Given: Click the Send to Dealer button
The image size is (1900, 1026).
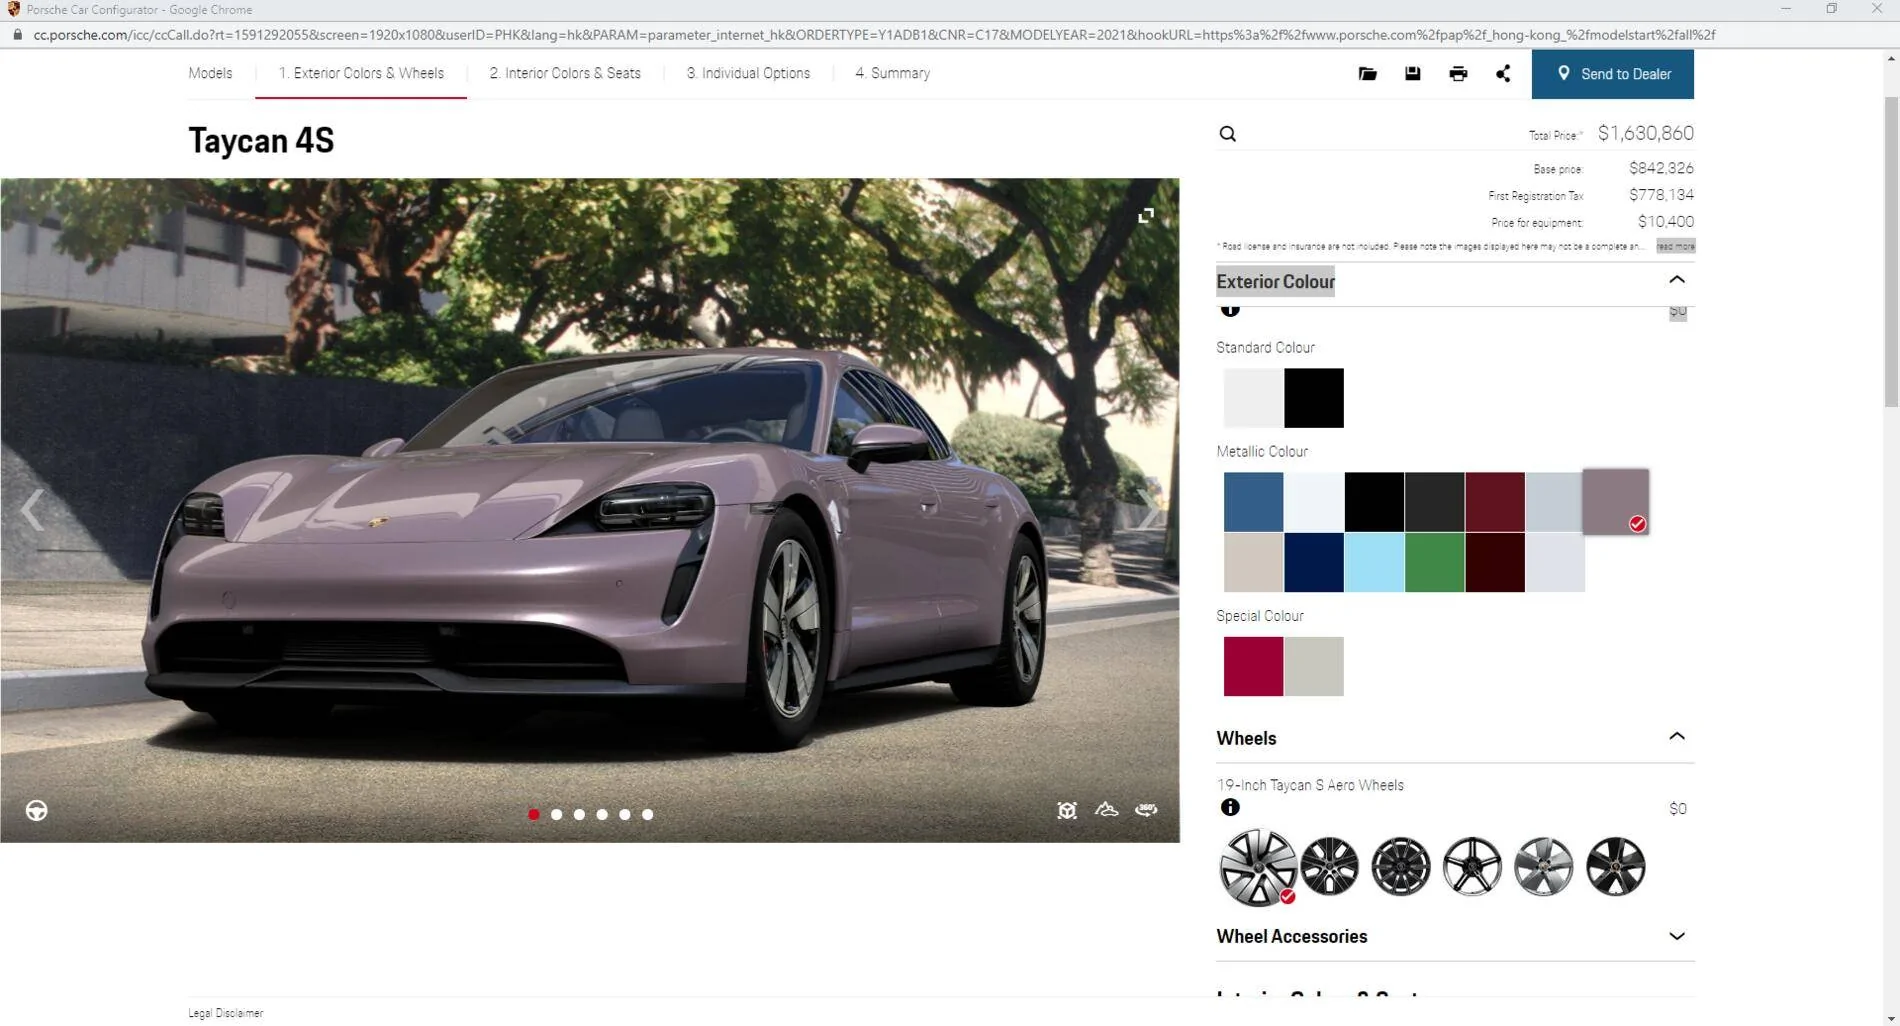Looking at the screenshot, I should pos(1612,74).
